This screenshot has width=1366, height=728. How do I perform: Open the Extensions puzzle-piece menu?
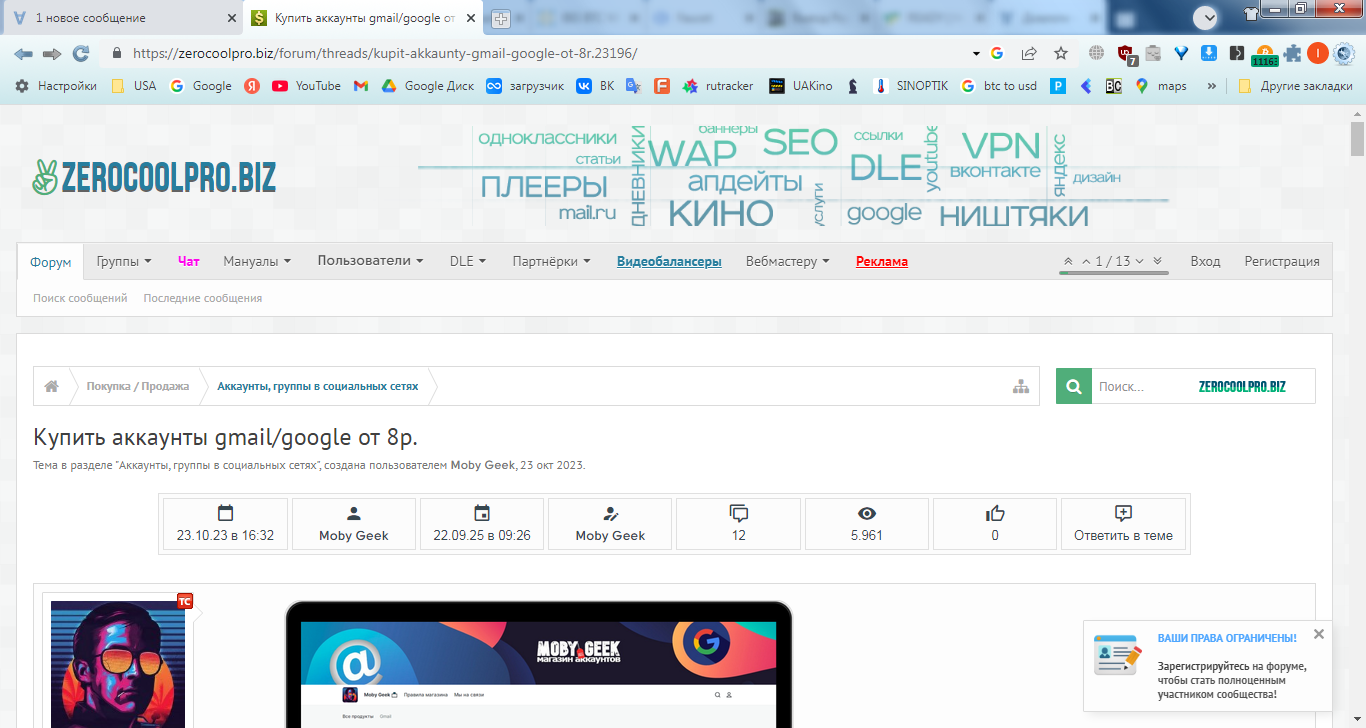point(1293,53)
